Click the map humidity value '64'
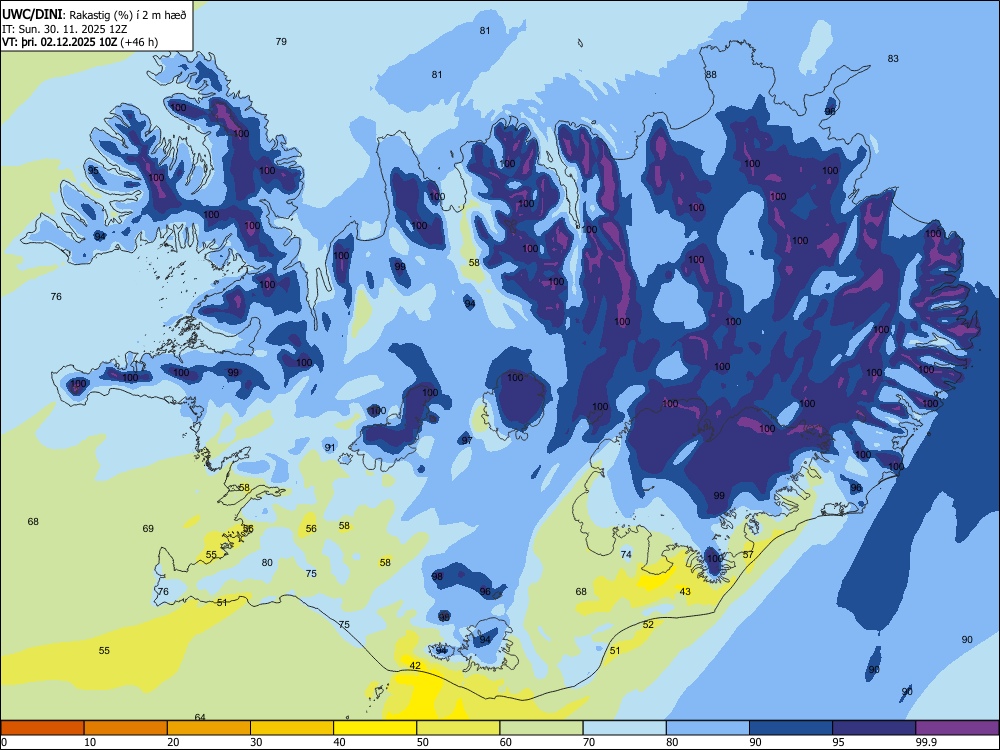This screenshot has width=1000, height=750. click(x=200, y=717)
